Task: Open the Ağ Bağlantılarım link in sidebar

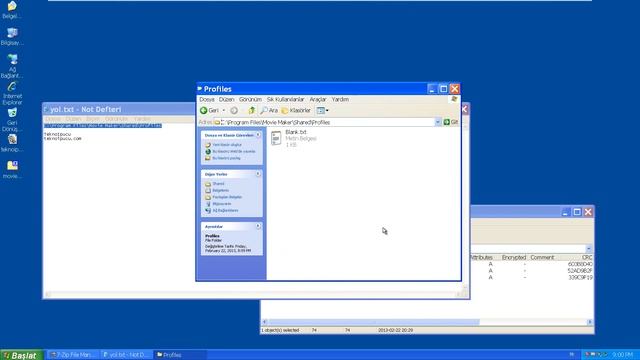Action: (x=225, y=210)
